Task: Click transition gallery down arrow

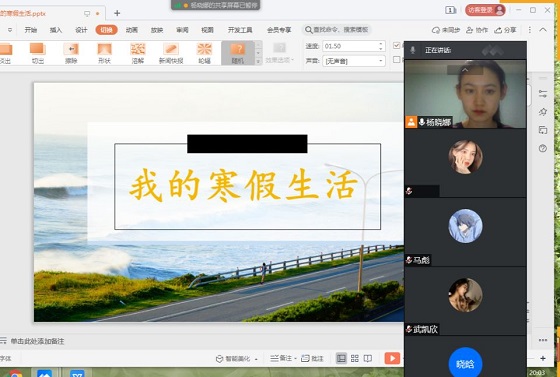Action: point(258,53)
